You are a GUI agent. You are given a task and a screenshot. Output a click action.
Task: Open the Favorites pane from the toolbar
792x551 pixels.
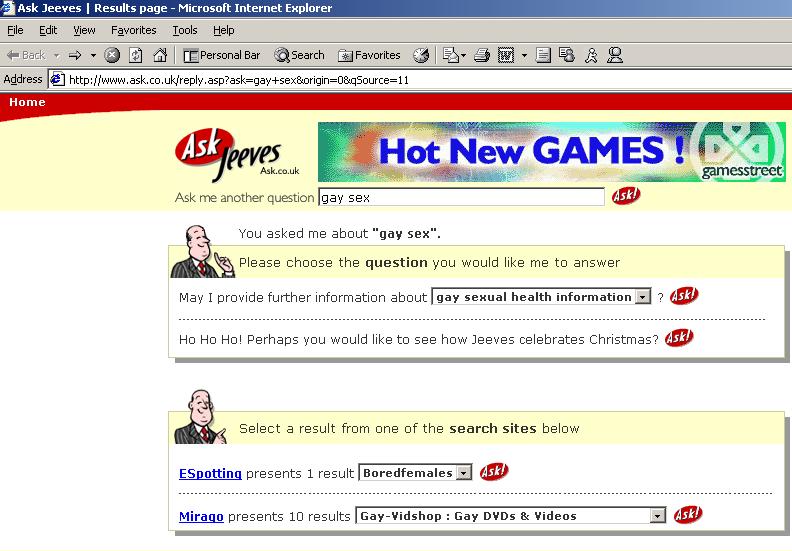pos(369,55)
